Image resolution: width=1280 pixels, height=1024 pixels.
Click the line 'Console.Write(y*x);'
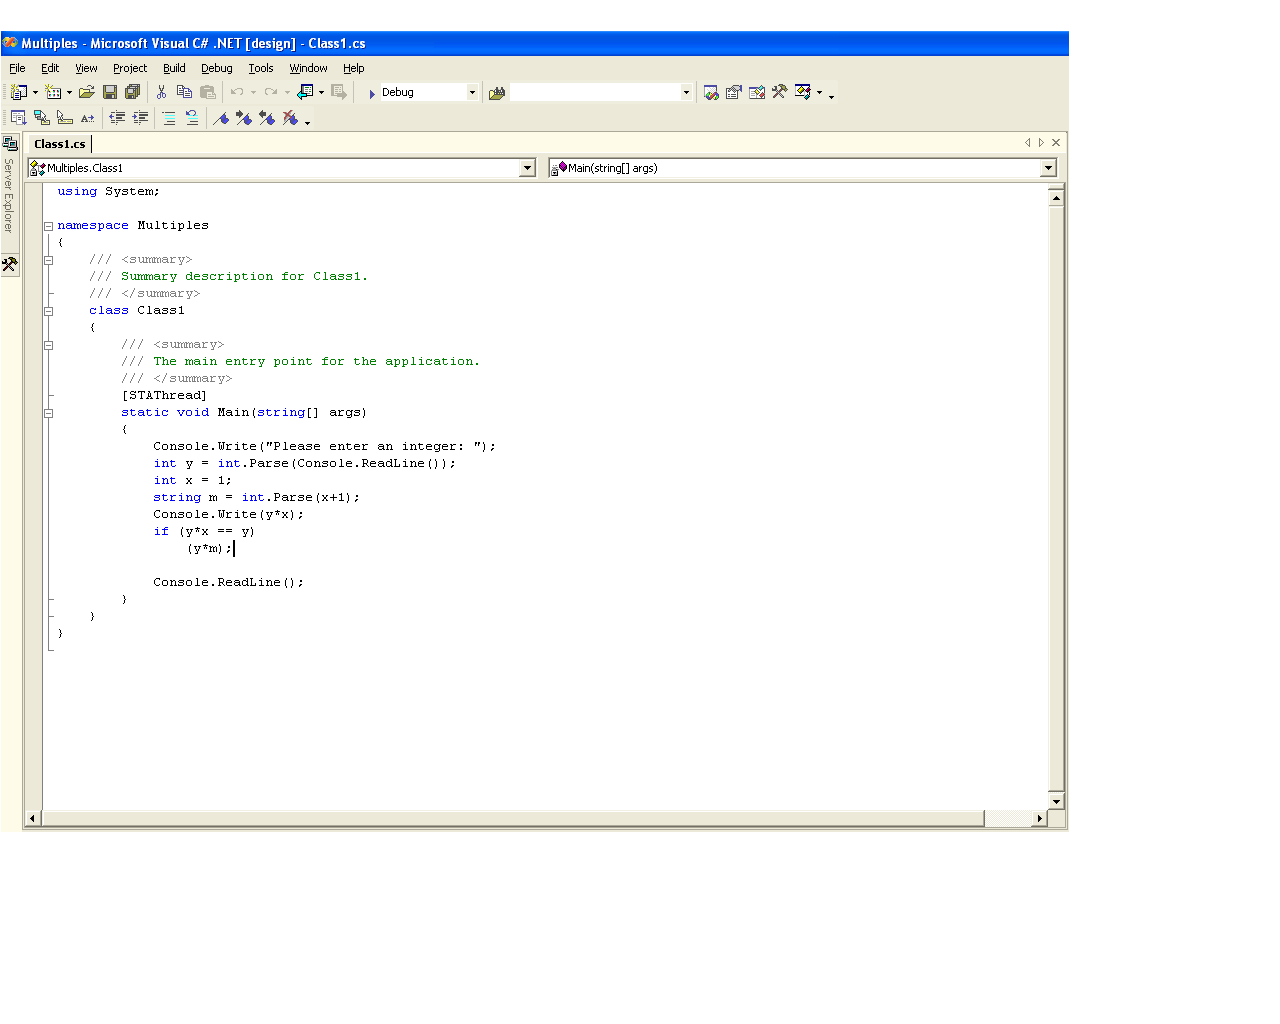click(228, 515)
